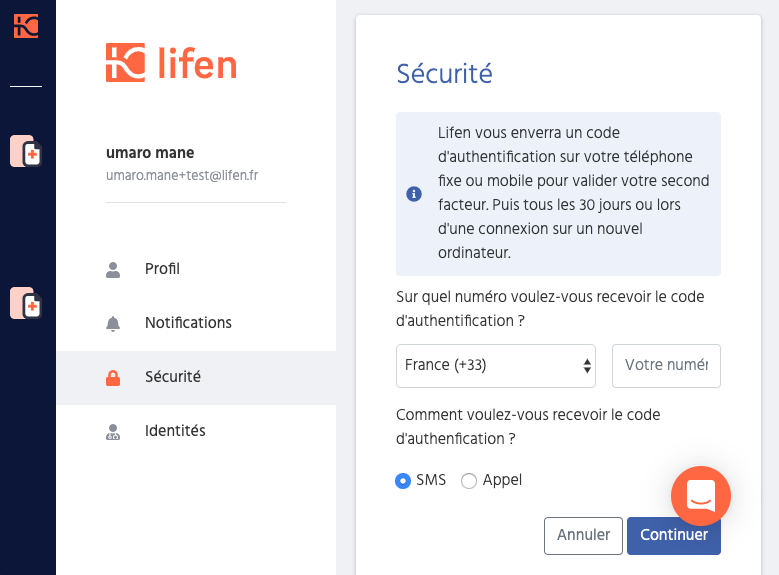Open the upper medical document icon in sidebar
Viewport: 779px width, 575px height.
click(x=26, y=151)
